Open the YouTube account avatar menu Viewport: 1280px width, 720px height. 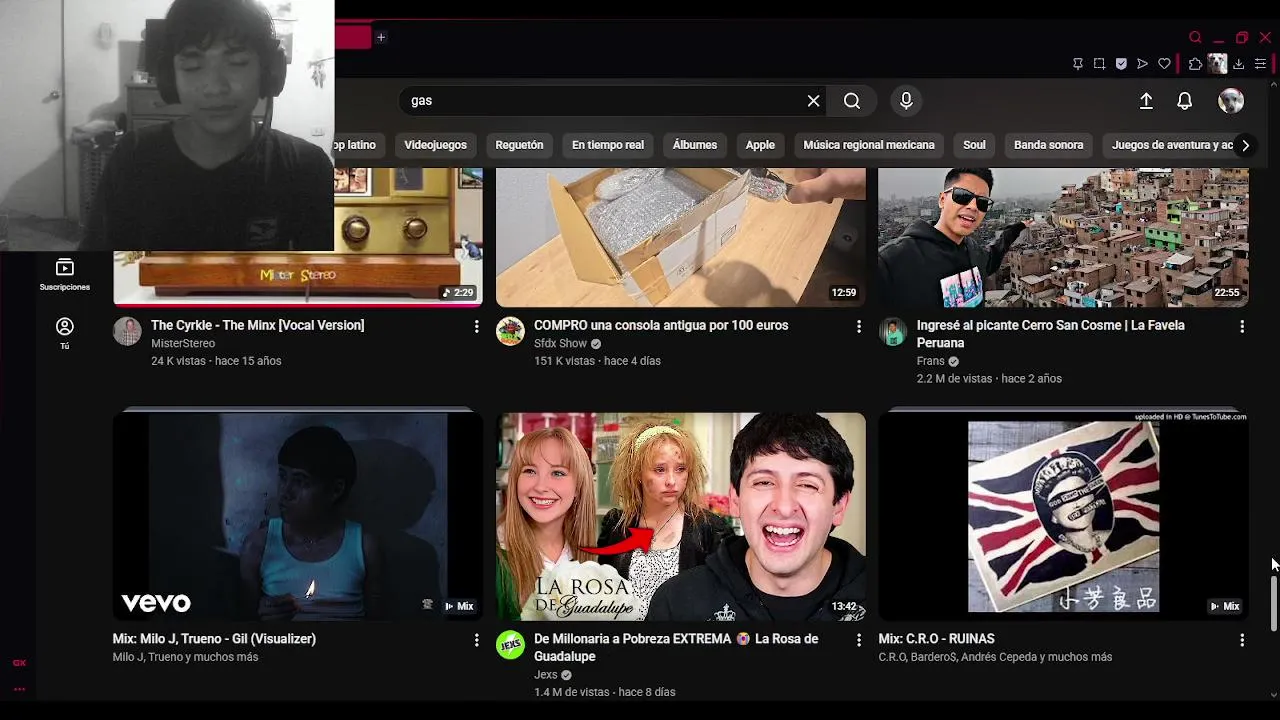coord(1231,101)
